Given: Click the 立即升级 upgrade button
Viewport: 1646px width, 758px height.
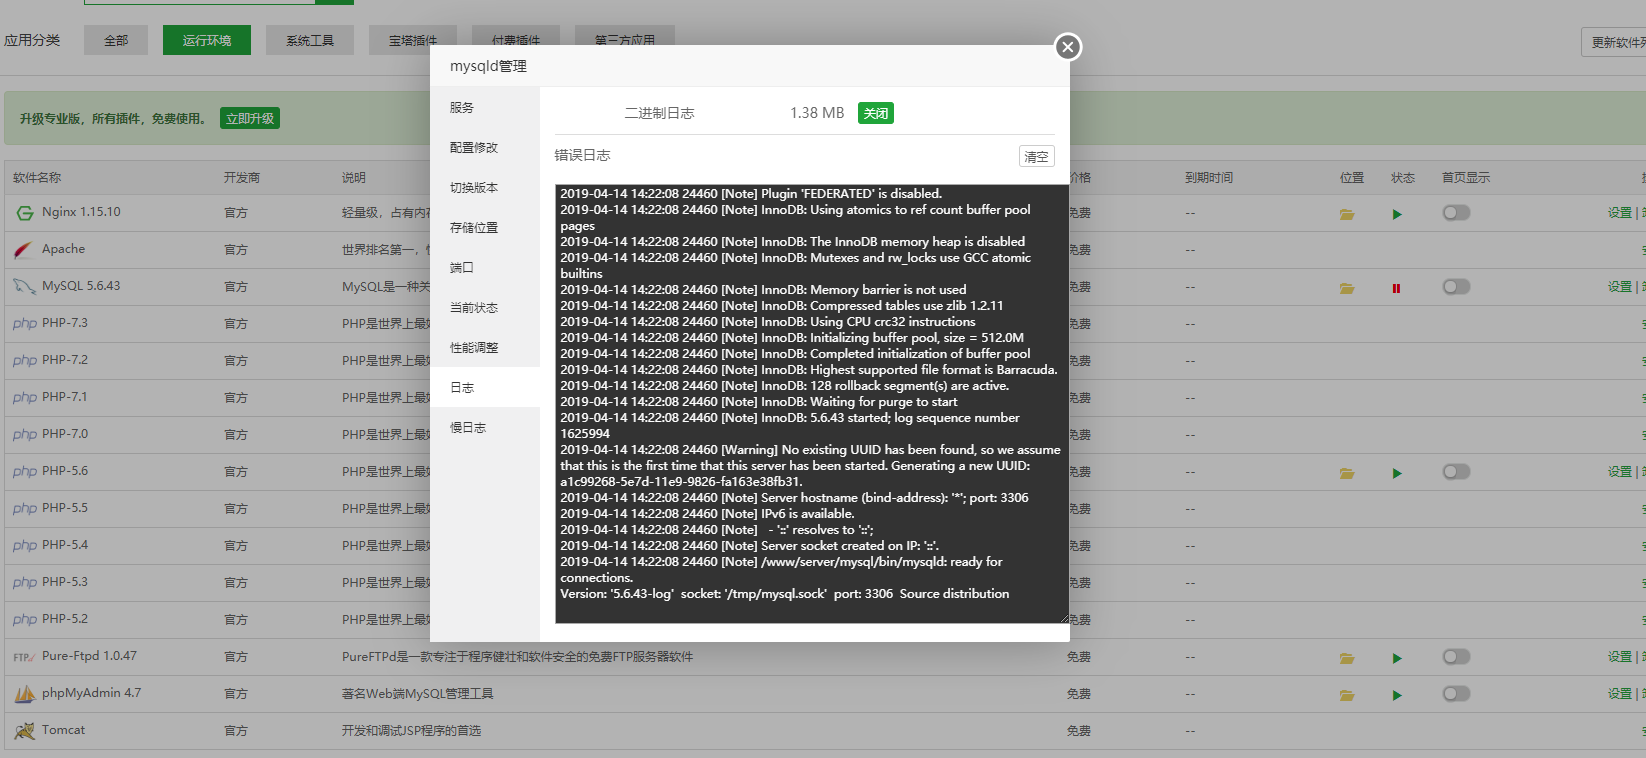Looking at the screenshot, I should click(250, 118).
